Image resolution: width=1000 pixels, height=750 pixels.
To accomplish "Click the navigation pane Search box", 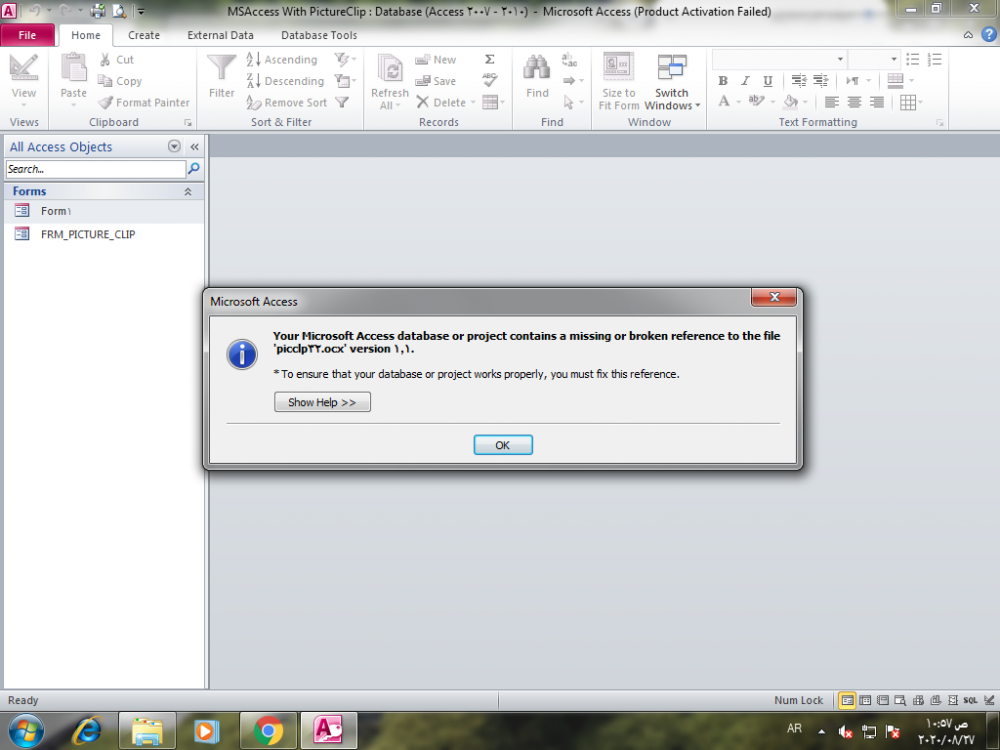I will pos(96,169).
